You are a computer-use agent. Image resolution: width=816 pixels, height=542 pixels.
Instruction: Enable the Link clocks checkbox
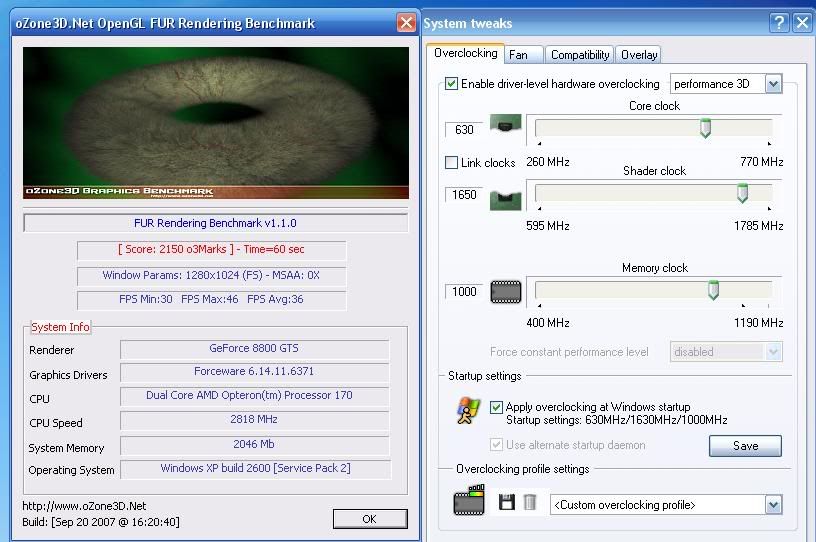click(452, 162)
